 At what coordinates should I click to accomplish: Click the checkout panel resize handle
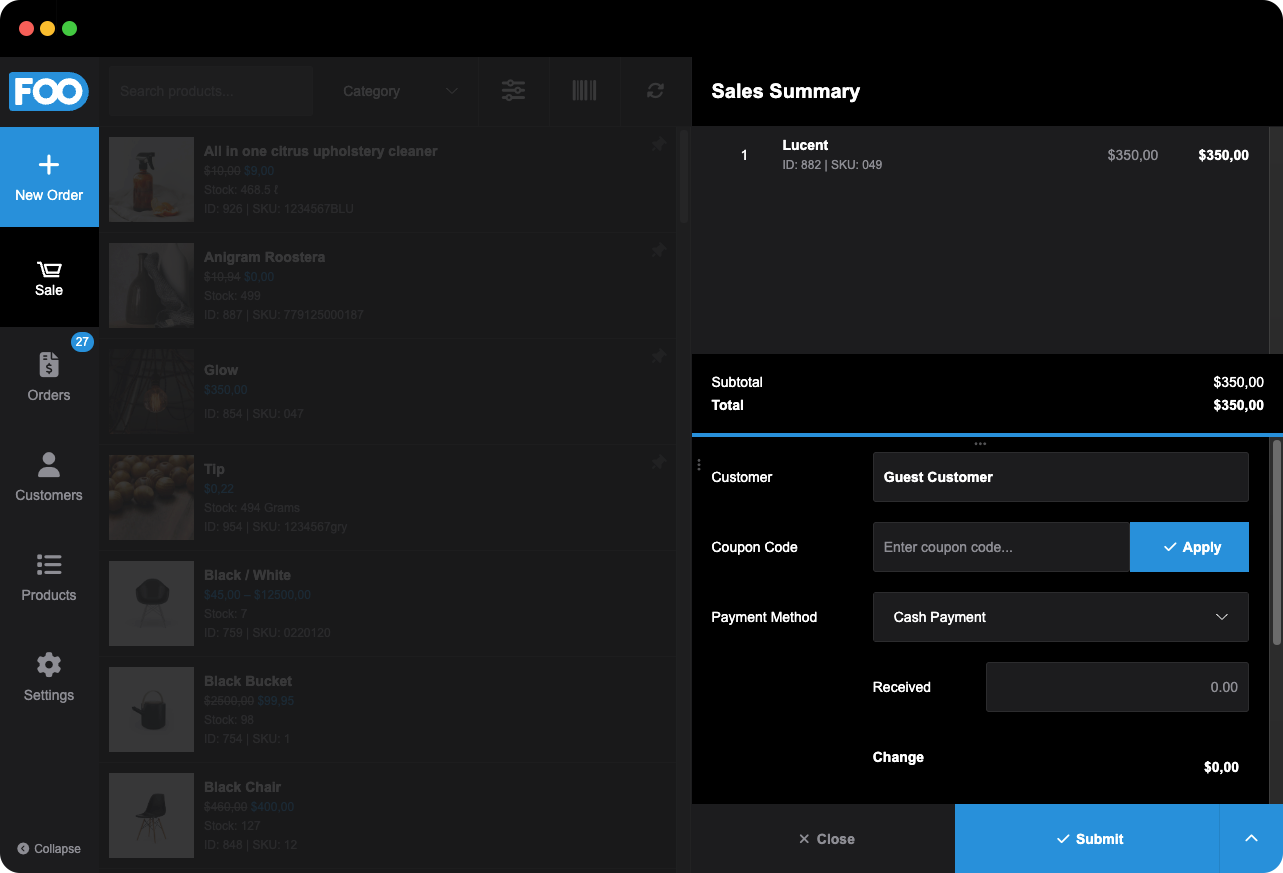pyautogui.click(x=980, y=443)
